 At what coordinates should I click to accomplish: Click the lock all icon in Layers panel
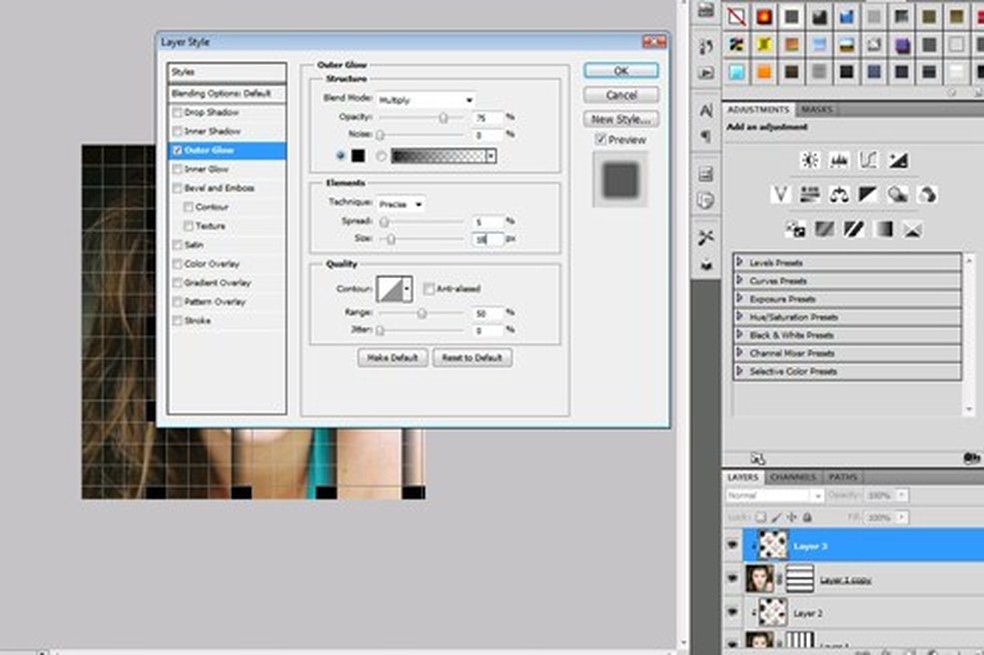(807, 517)
